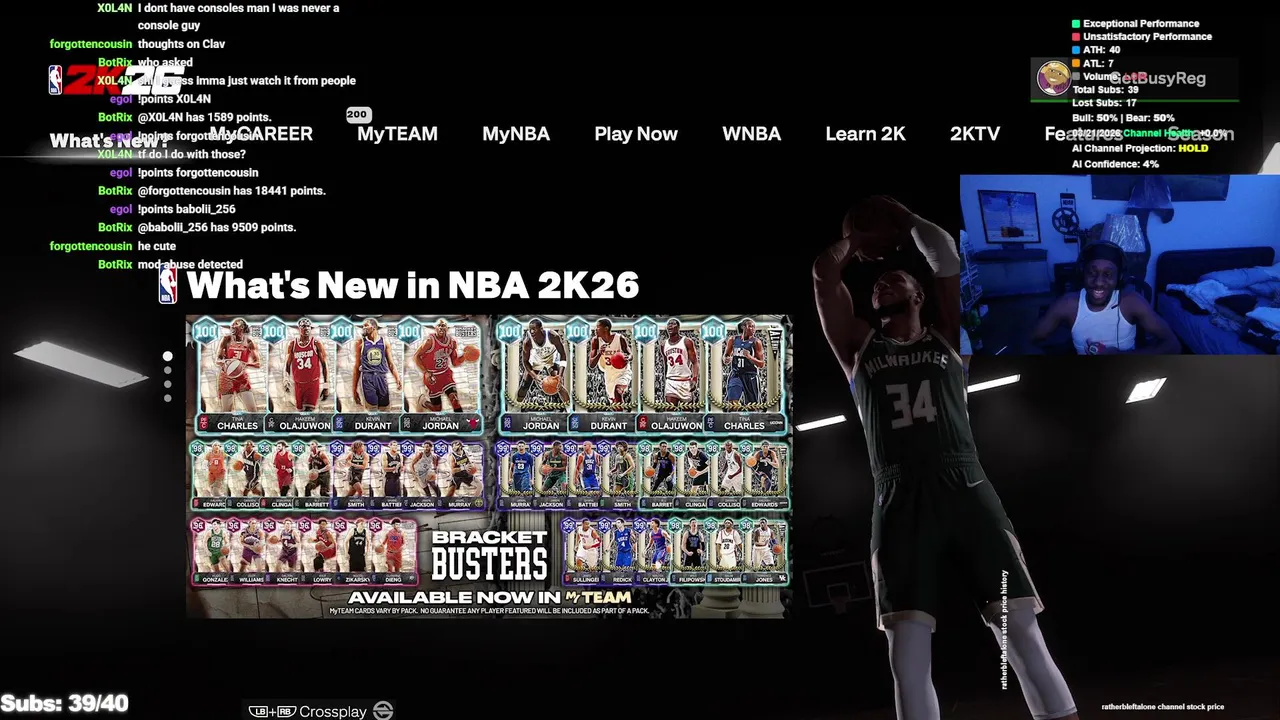Viewport: 1280px width, 720px height.
Task: Select the second carousel dot
Action: pos(168,371)
